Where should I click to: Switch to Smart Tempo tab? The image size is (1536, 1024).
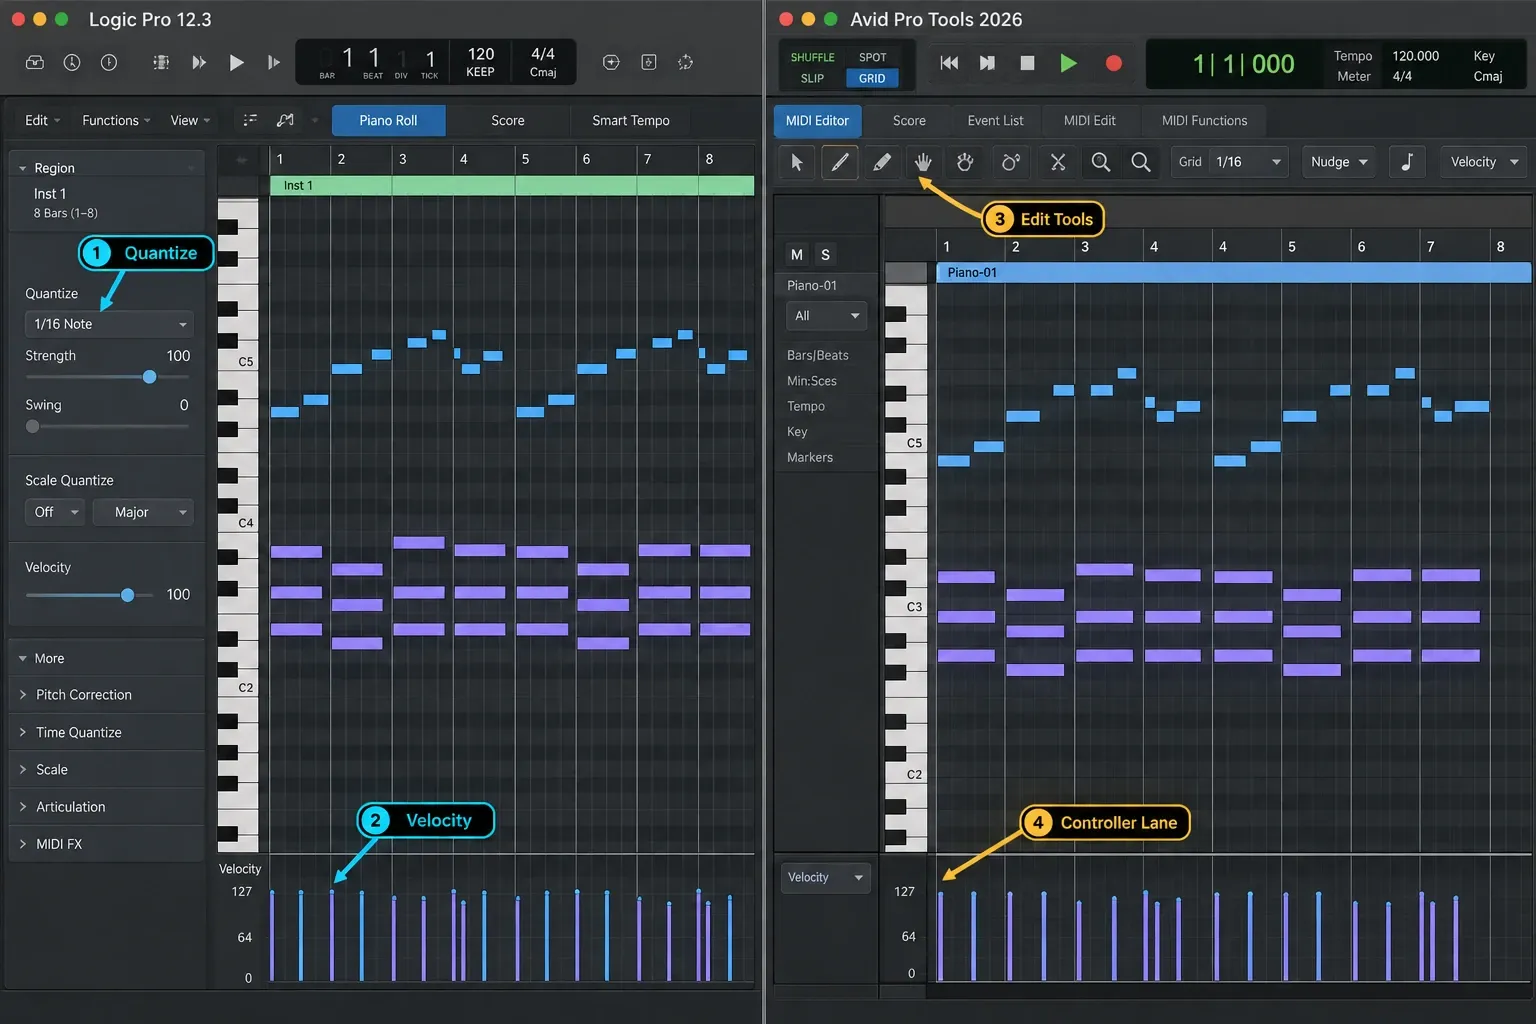click(631, 120)
